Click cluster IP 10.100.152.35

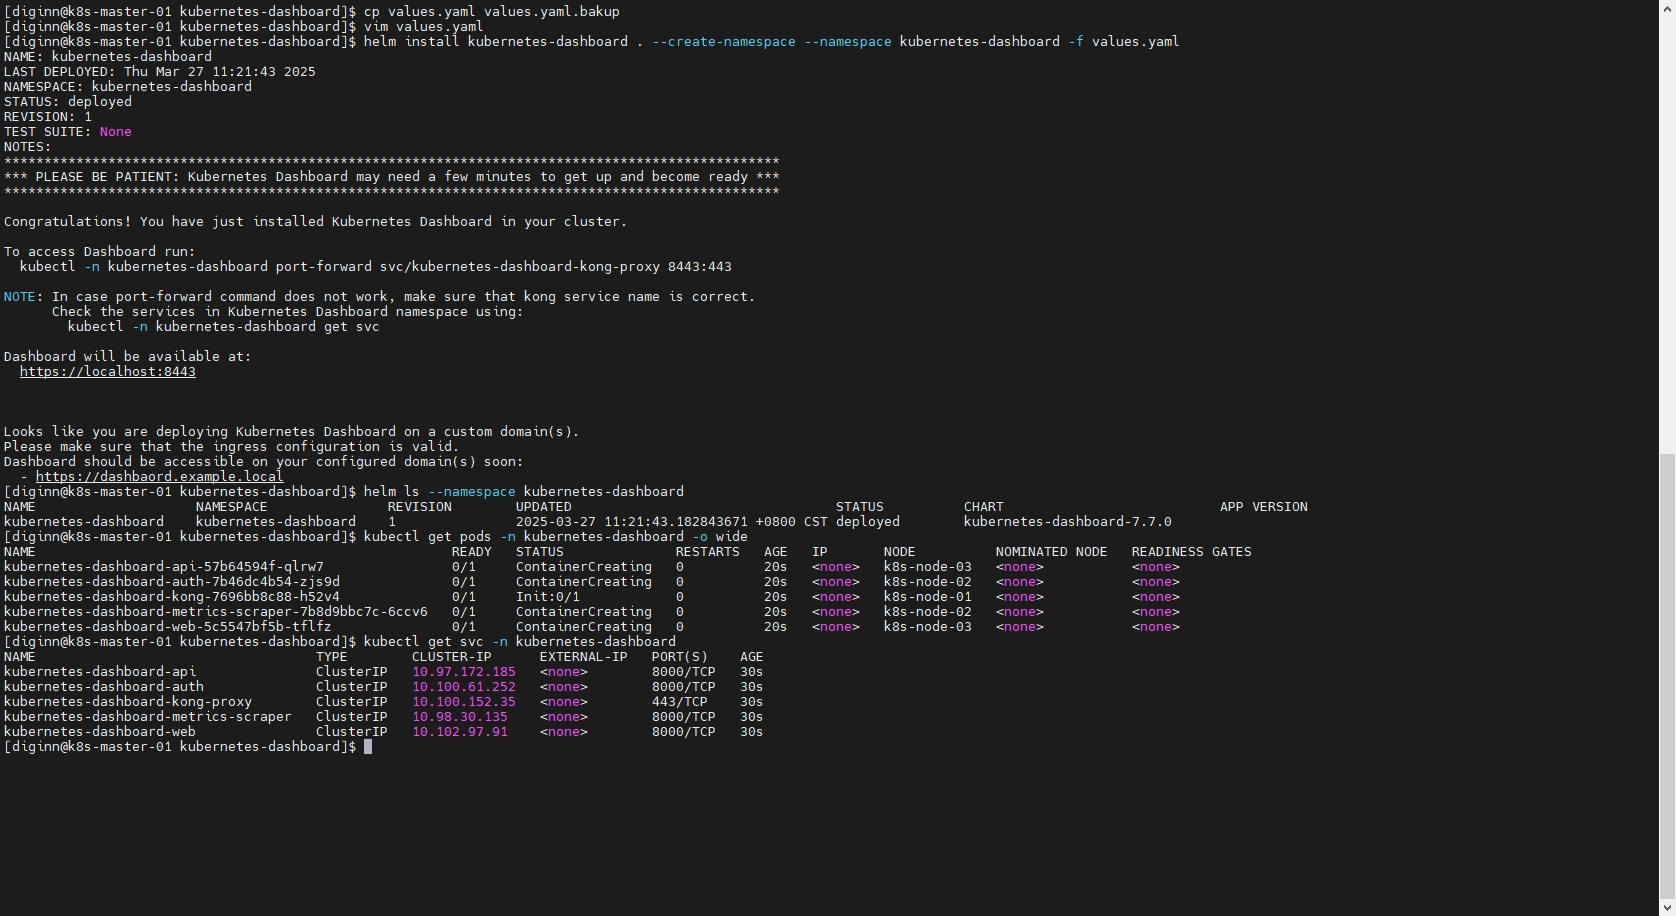tap(463, 702)
